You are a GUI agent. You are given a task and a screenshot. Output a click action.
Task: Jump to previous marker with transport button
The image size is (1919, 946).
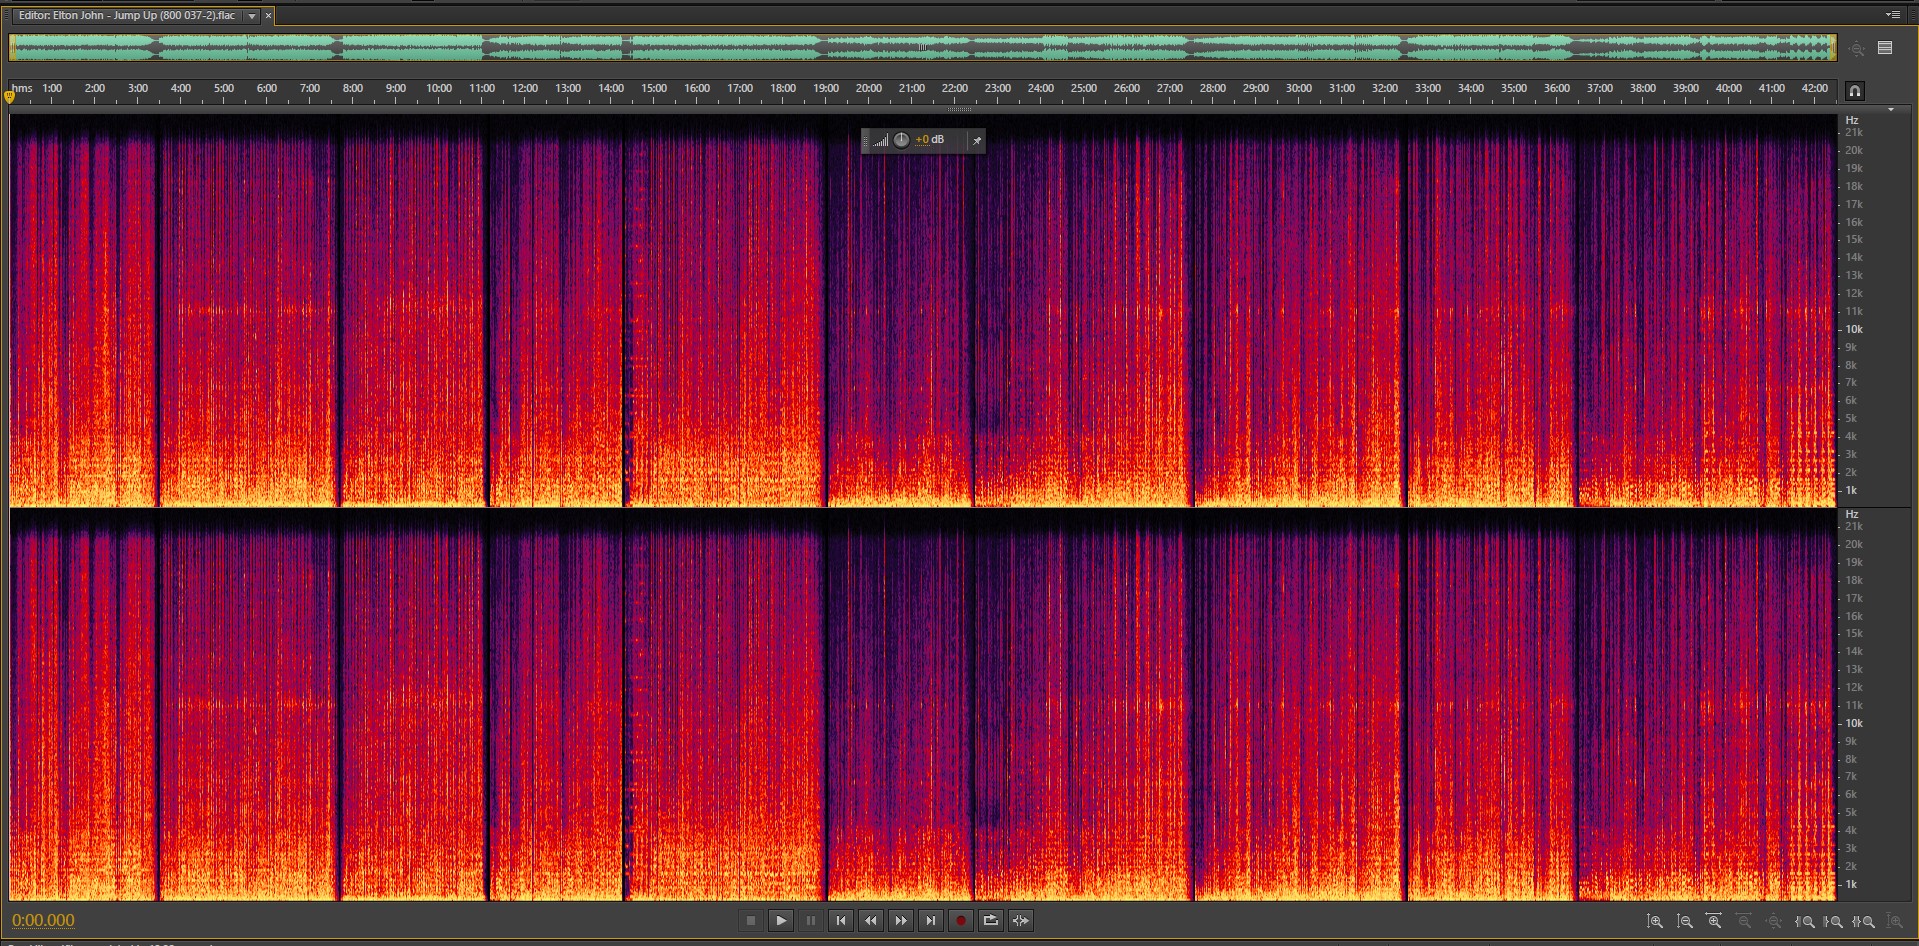tap(841, 921)
